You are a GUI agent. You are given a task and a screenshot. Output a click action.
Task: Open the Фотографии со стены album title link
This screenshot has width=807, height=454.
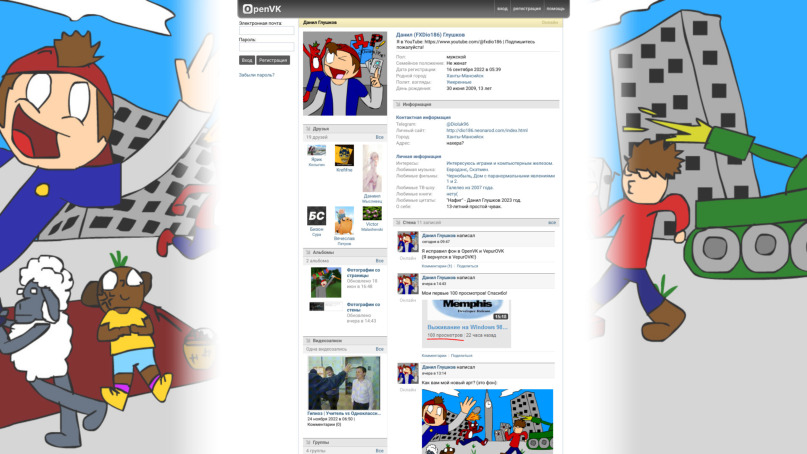click(363, 307)
